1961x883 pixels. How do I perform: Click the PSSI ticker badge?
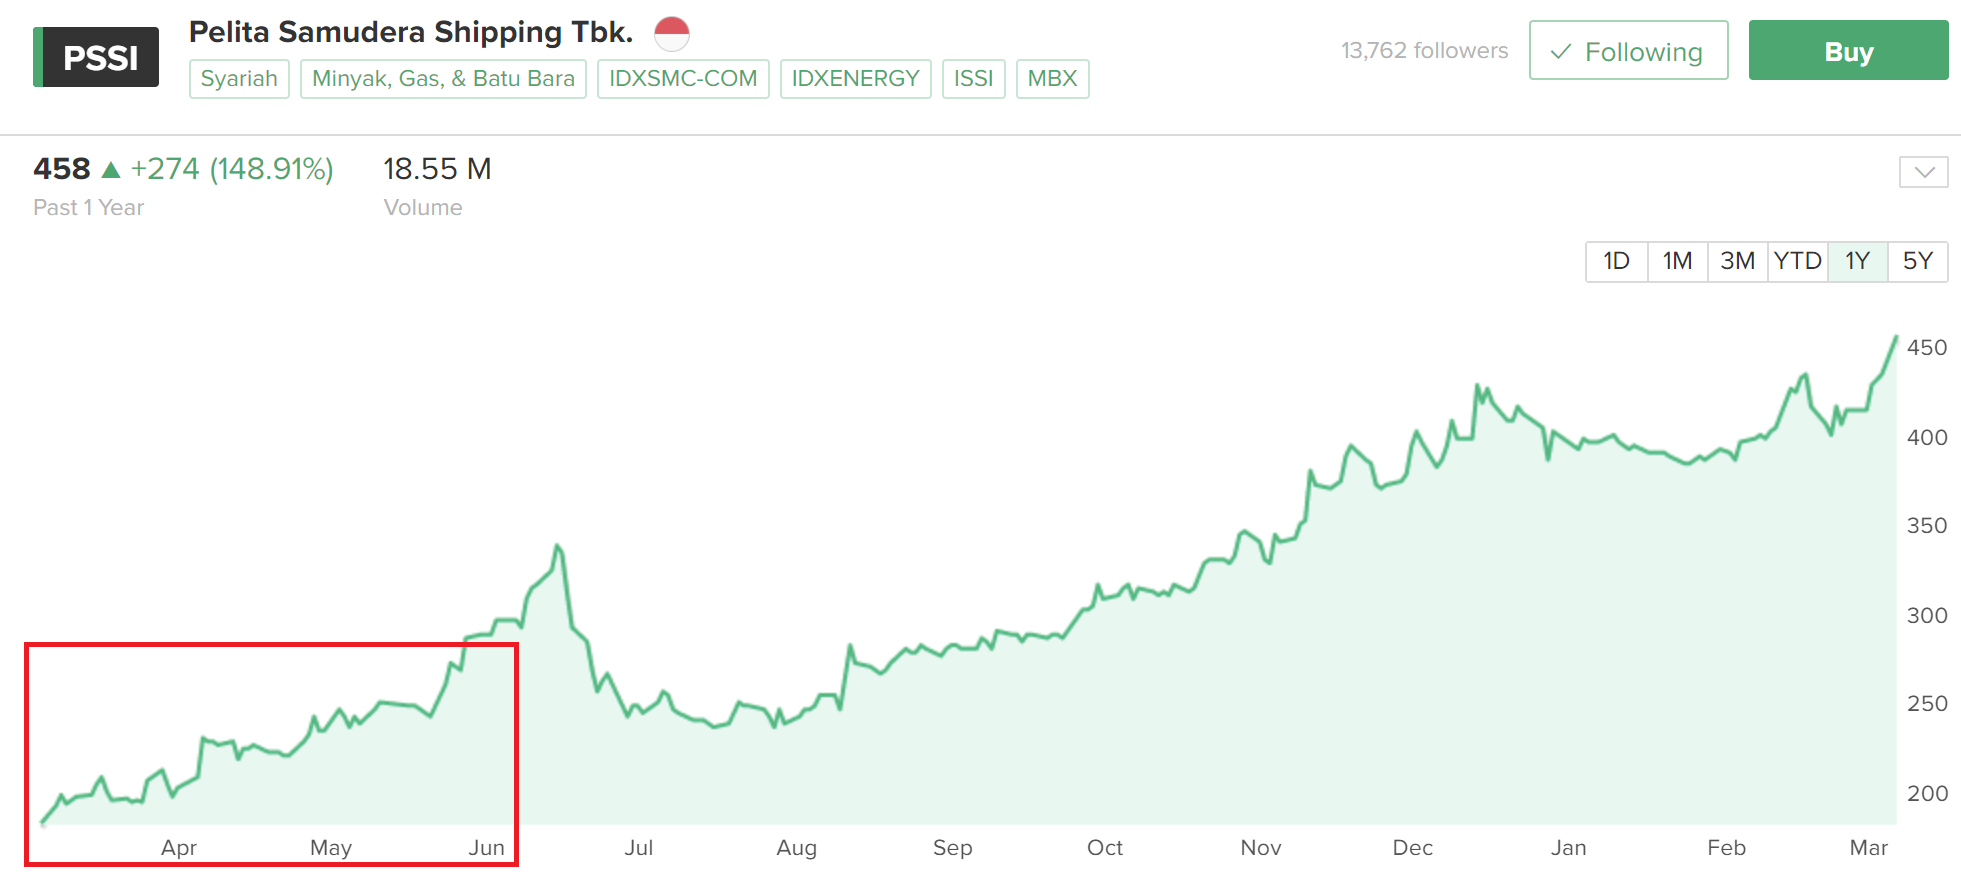click(x=96, y=57)
